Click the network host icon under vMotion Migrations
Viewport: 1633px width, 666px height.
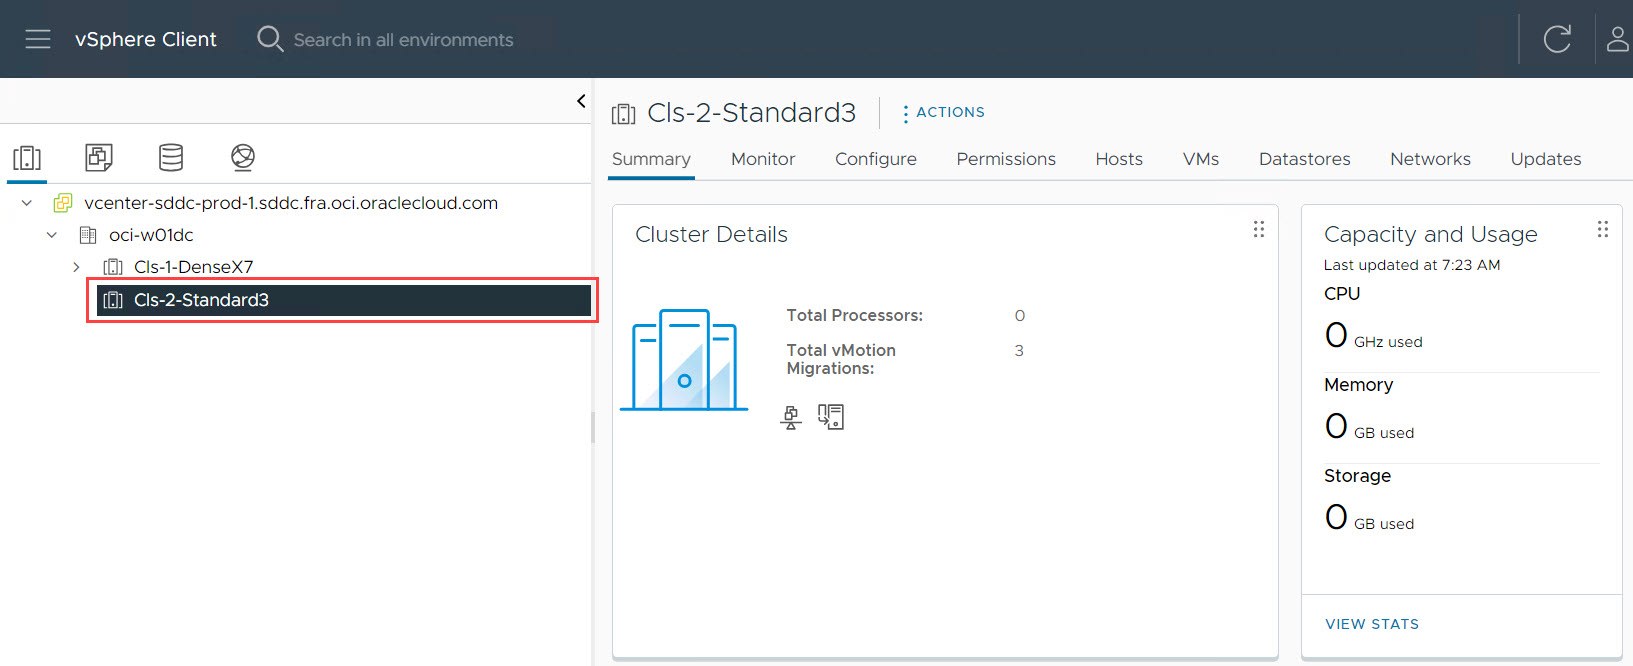click(791, 417)
